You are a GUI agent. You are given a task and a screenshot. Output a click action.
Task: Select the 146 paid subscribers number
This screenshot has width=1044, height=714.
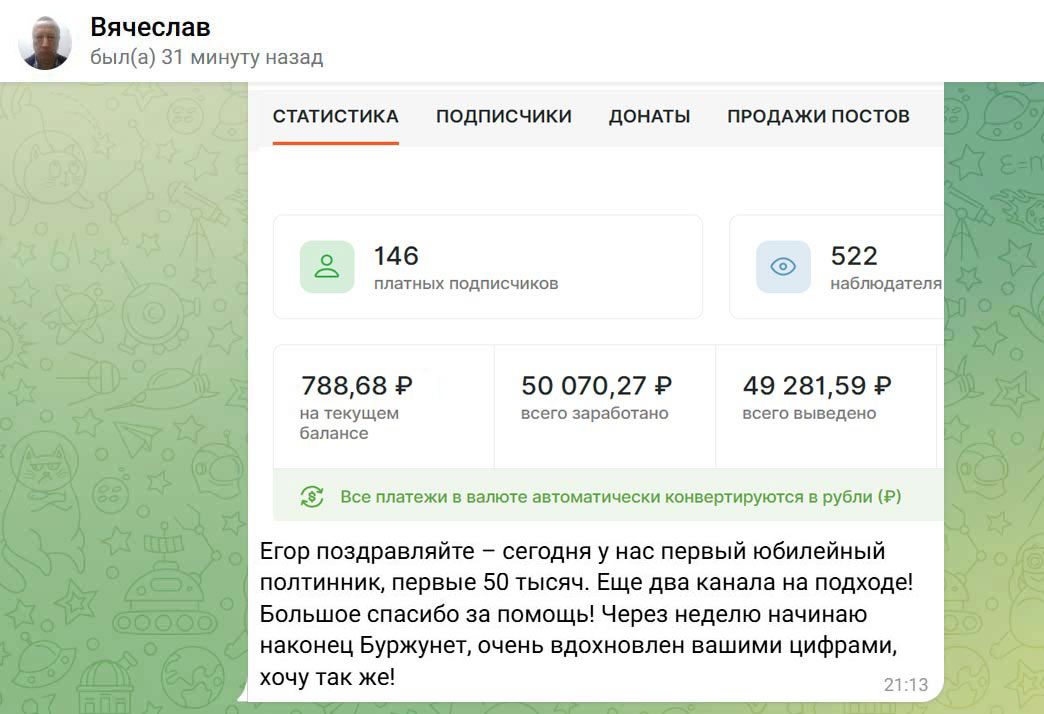[396, 256]
